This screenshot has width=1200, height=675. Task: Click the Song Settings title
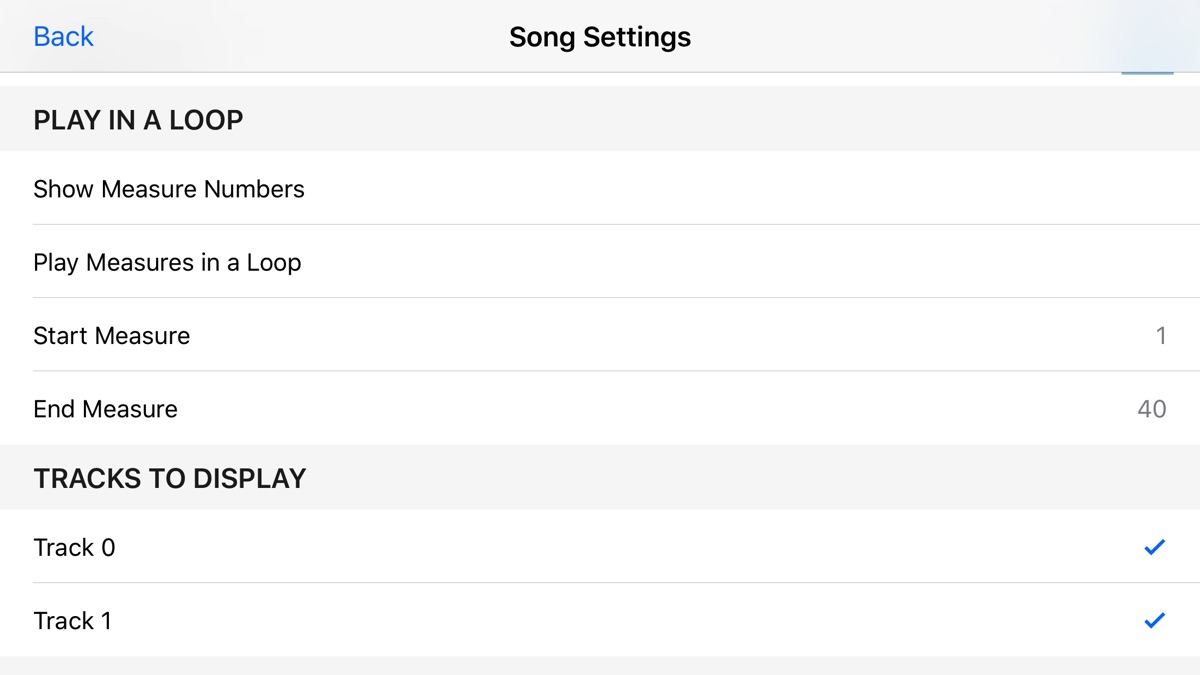point(599,37)
